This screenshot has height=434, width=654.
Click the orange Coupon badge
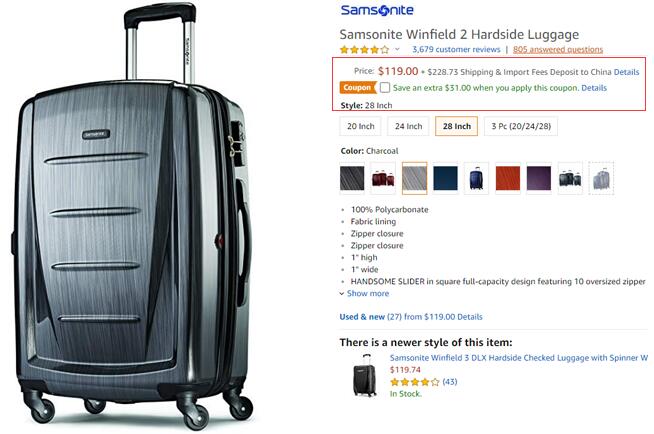[358, 88]
